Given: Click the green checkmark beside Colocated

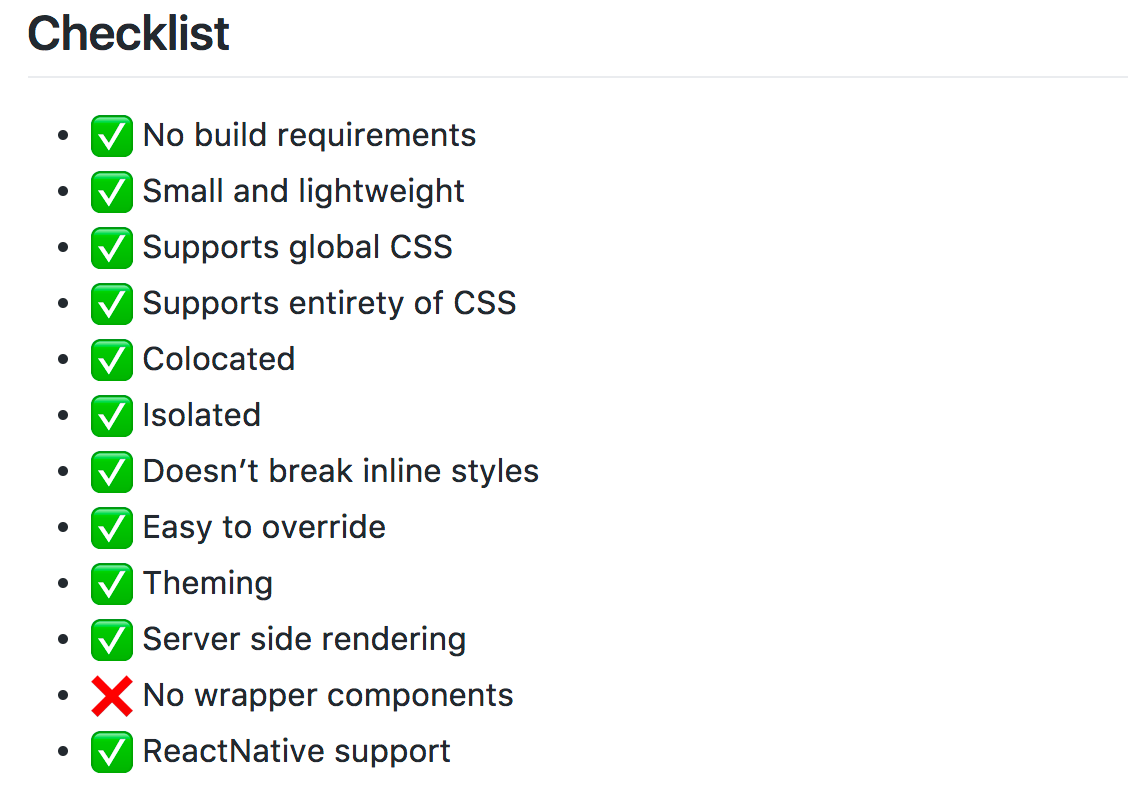Looking at the screenshot, I should click(x=112, y=360).
